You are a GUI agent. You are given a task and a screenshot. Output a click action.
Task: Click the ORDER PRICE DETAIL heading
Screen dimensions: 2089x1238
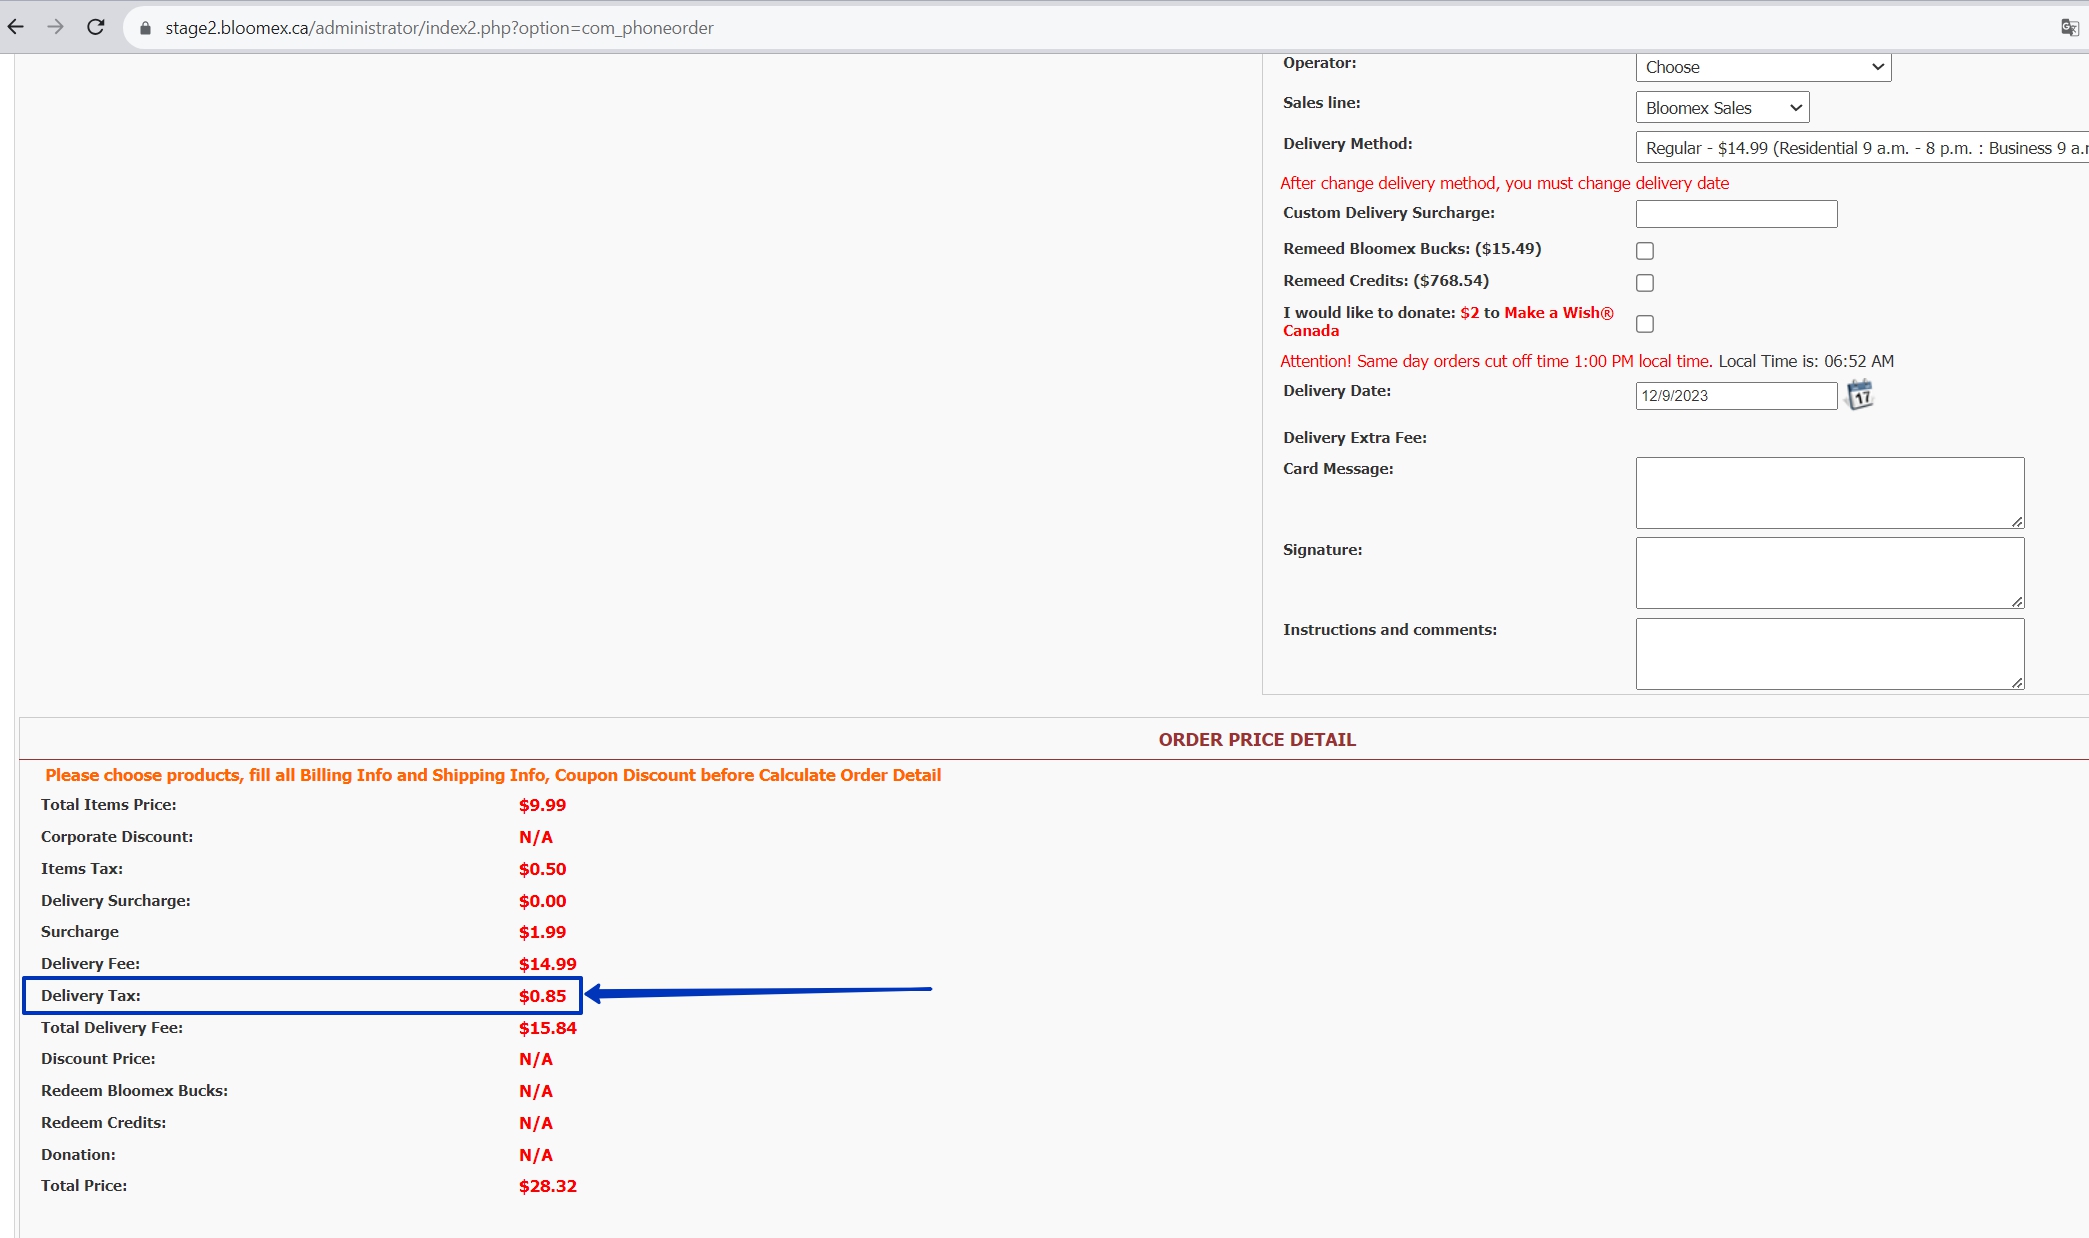[1257, 740]
